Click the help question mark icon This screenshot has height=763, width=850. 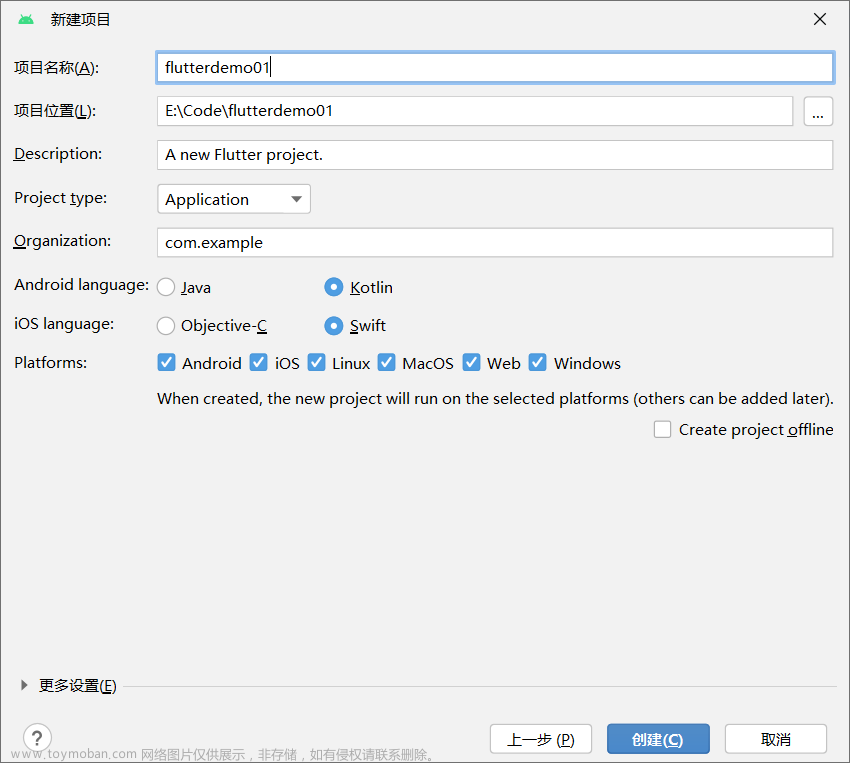[x=37, y=738]
